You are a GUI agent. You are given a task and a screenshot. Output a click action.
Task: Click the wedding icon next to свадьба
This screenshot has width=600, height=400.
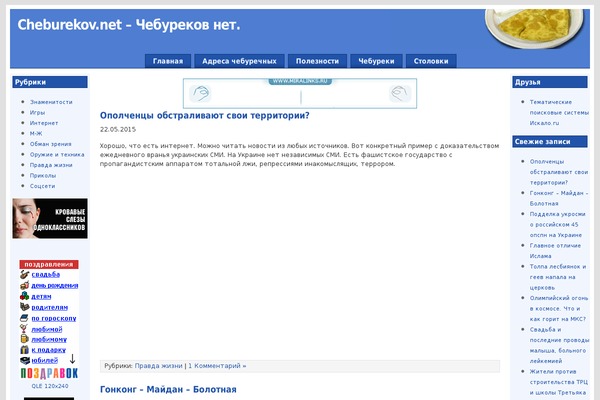[24, 274]
